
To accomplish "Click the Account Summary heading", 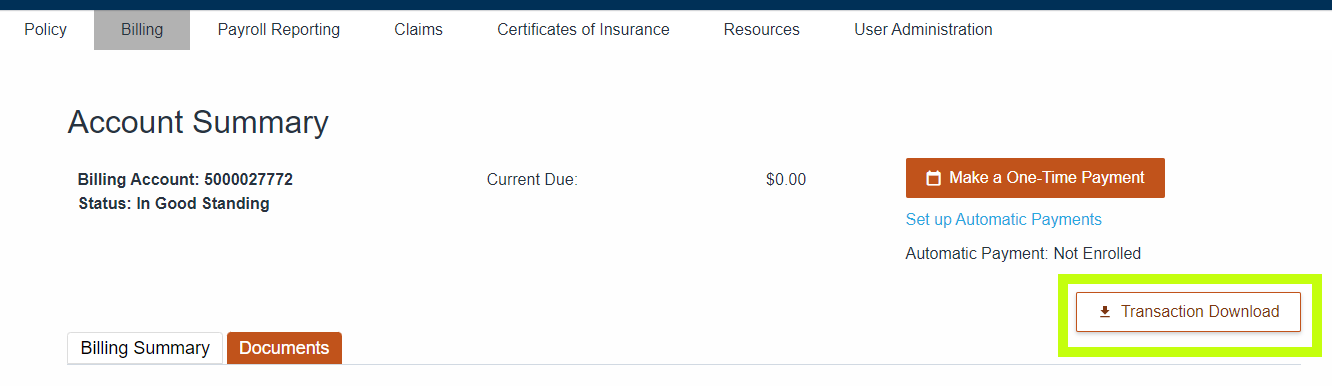I will (x=198, y=122).
